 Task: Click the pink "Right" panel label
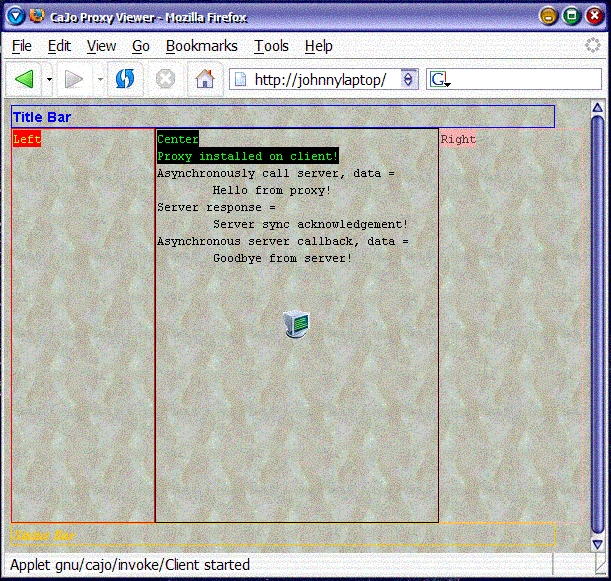pos(458,139)
